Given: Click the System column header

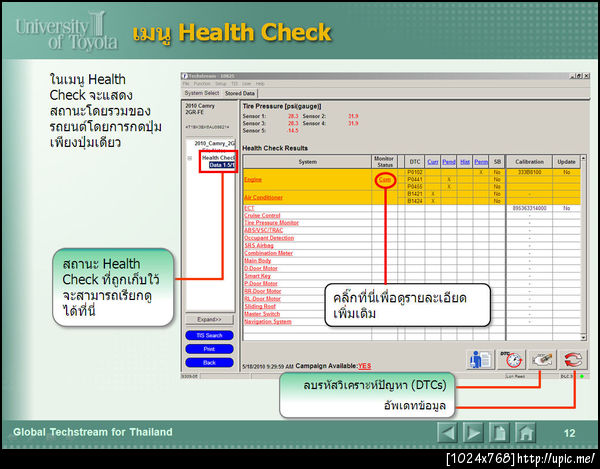Looking at the screenshot, I should pyautogui.click(x=308, y=162).
